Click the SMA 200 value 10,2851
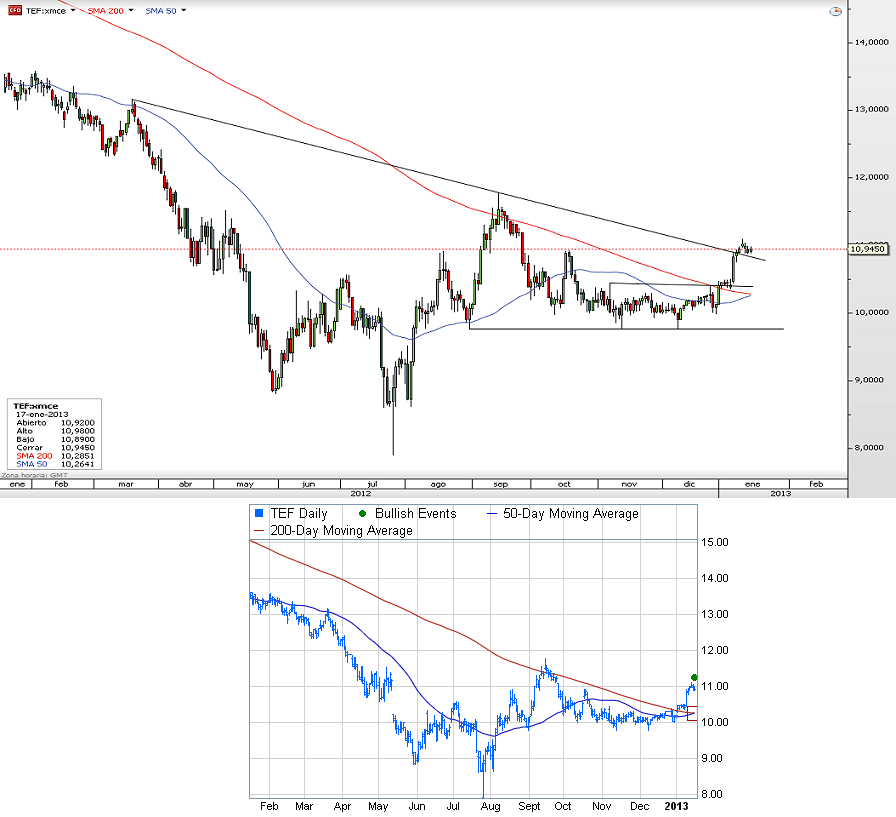896x817 pixels. (78, 456)
